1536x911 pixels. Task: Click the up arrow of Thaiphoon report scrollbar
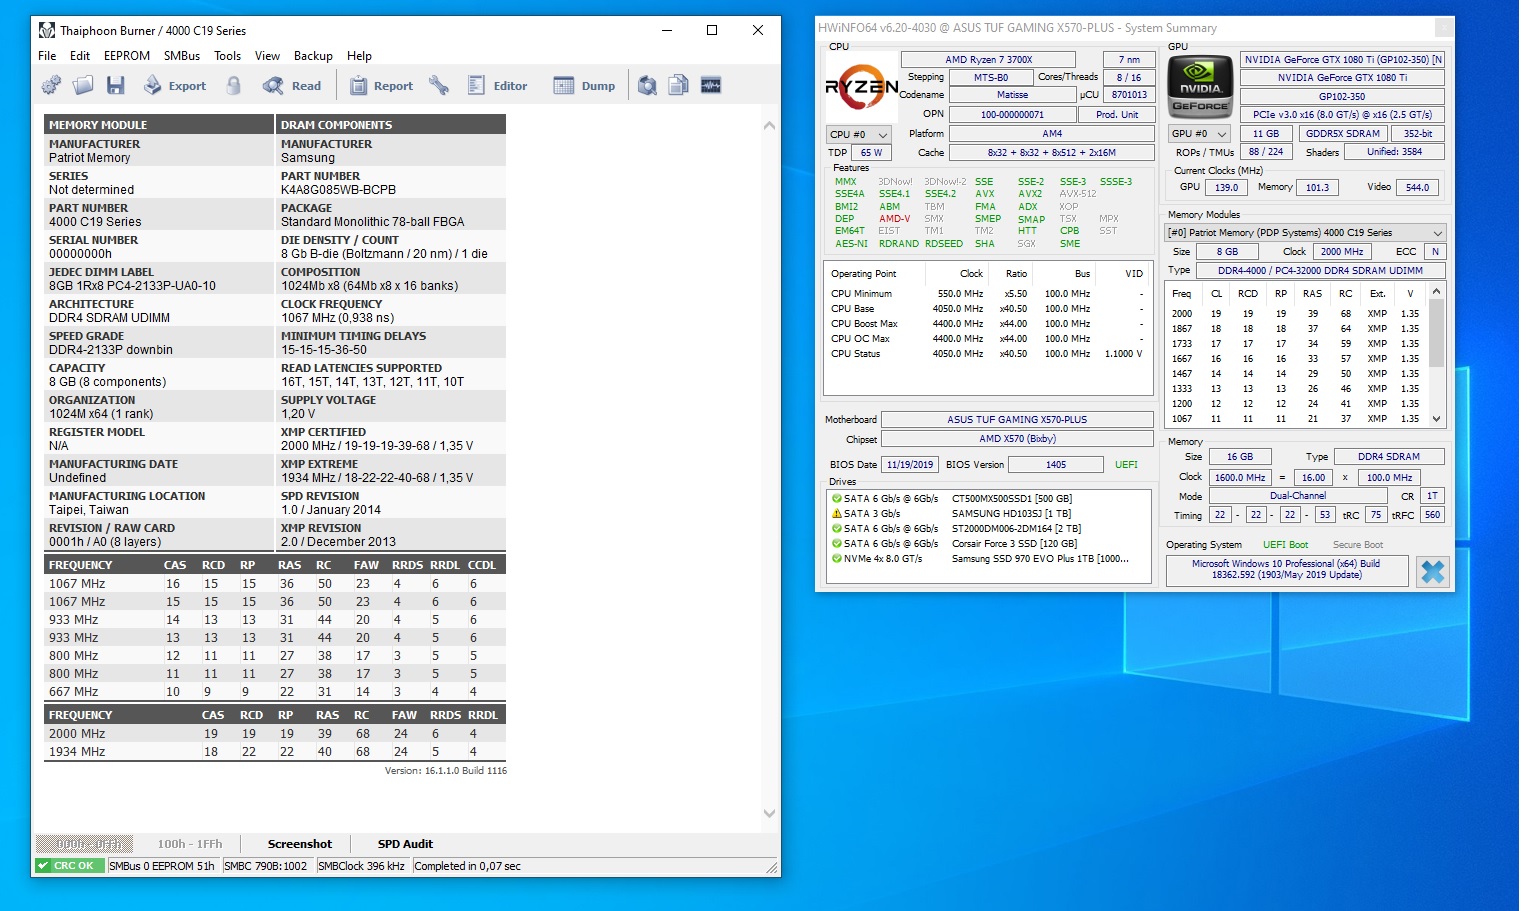tap(769, 125)
